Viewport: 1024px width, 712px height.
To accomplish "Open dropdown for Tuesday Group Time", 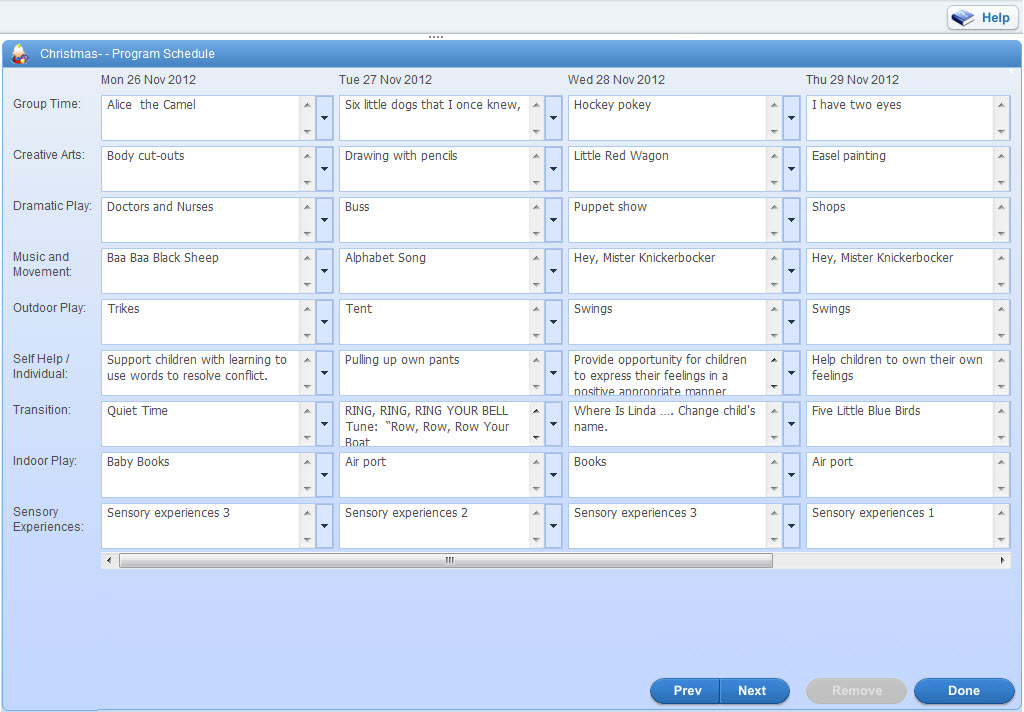I will coord(554,118).
